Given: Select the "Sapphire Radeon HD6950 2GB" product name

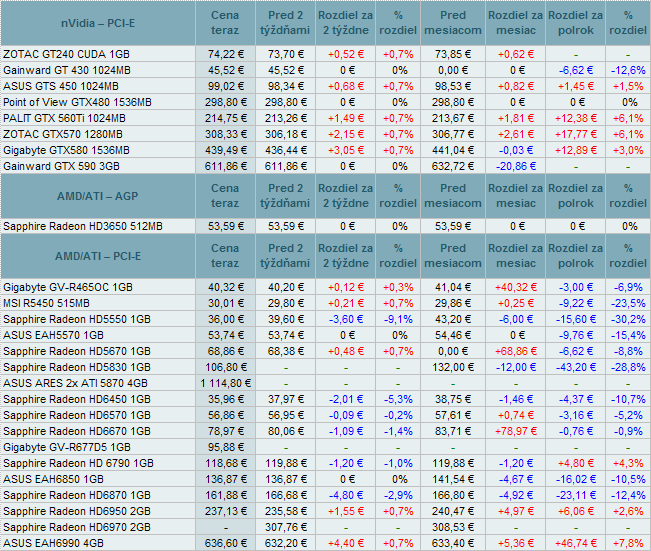Looking at the screenshot, I should click(x=77, y=511).
